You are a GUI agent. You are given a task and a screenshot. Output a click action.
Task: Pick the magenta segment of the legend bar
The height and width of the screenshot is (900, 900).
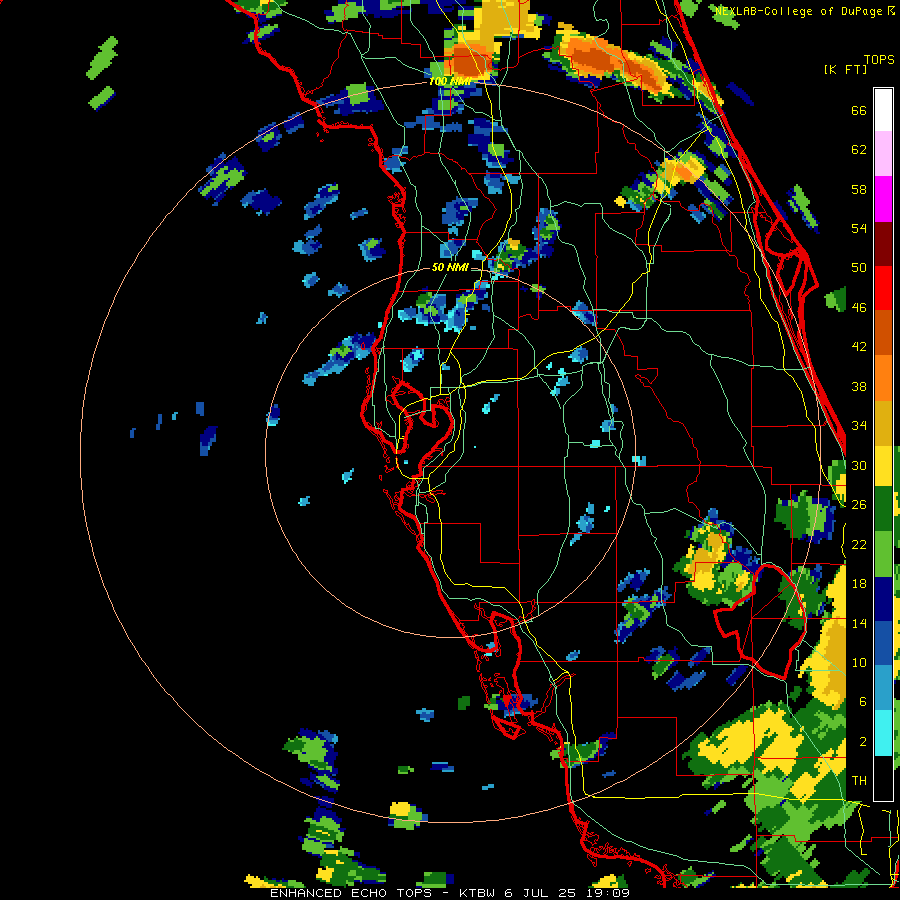883,199
